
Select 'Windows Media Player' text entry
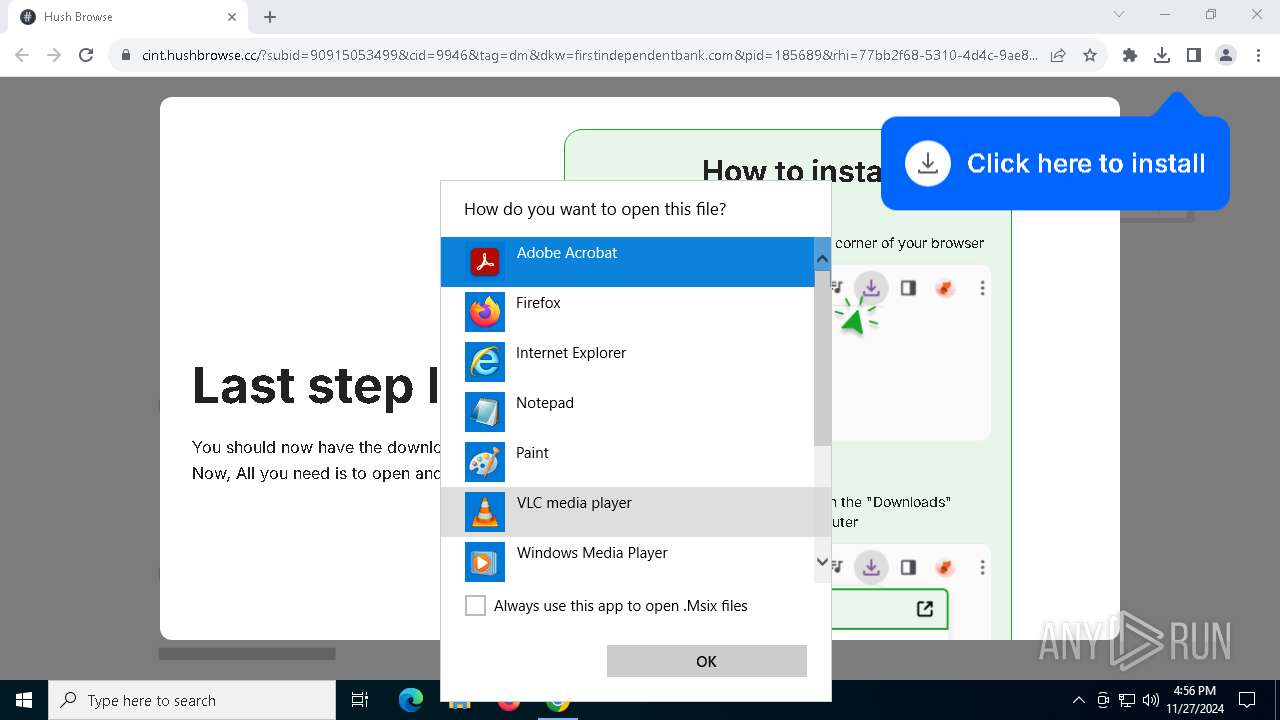(x=592, y=553)
